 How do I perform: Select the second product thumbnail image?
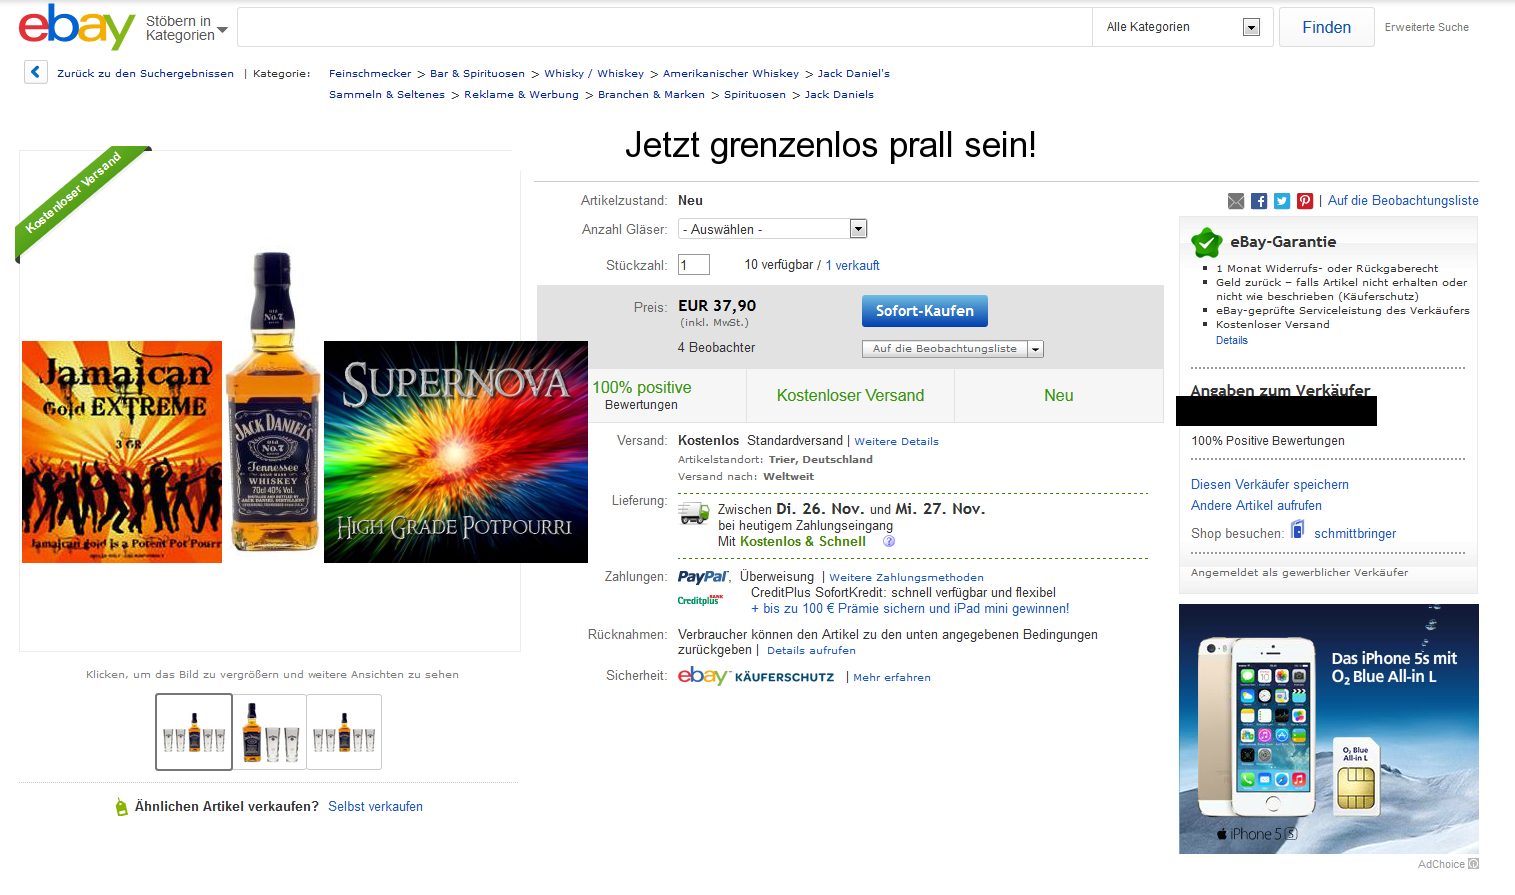270,732
